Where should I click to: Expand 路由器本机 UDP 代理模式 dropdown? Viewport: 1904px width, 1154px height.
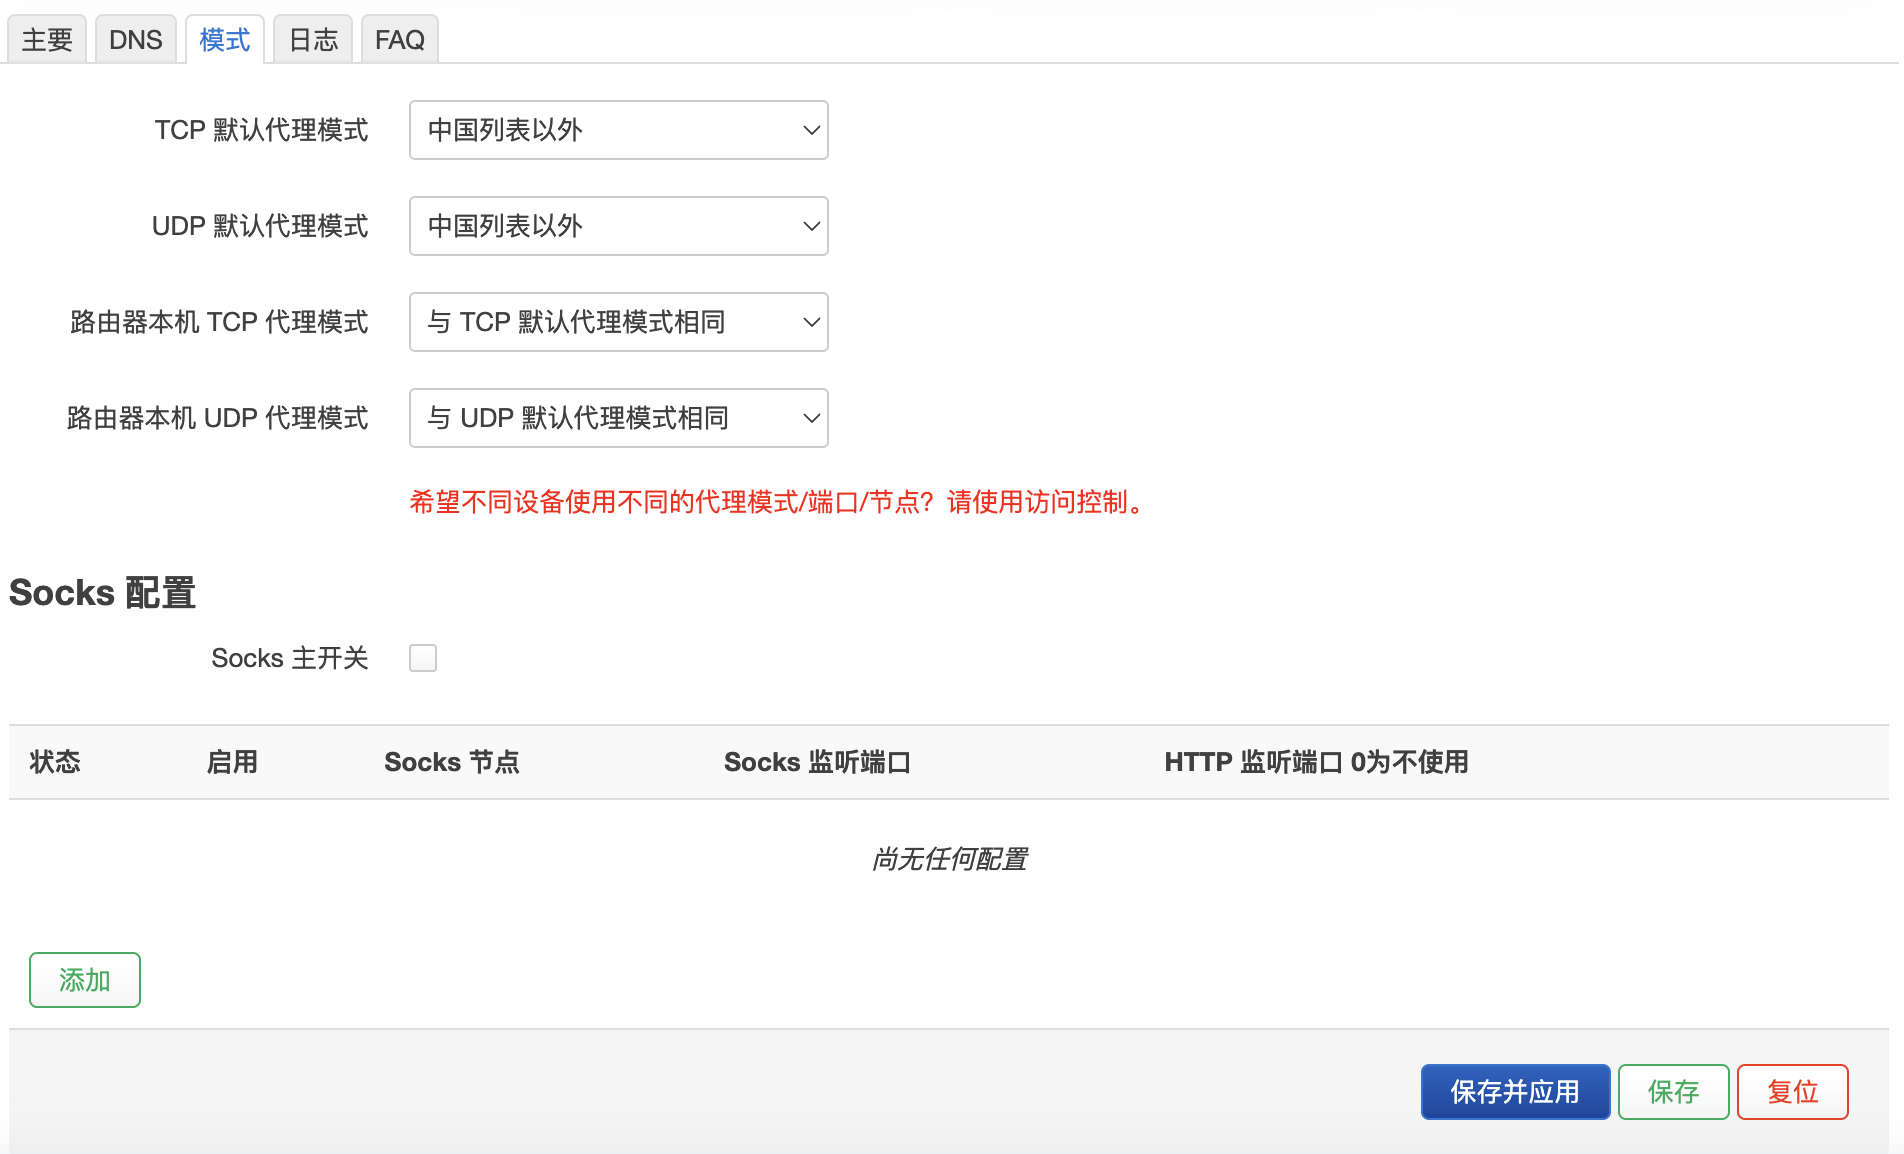(x=619, y=418)
